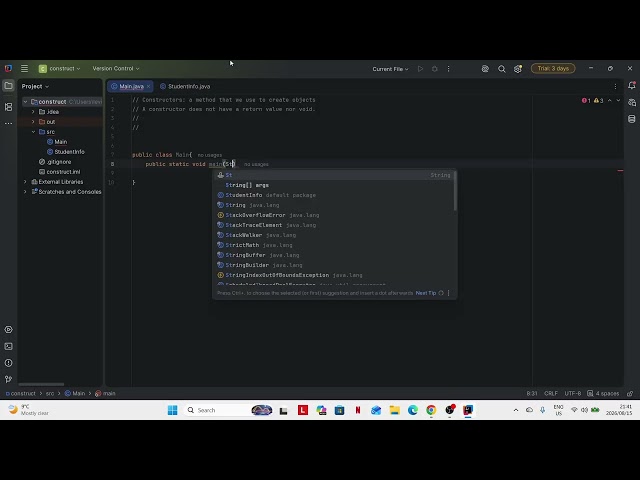The height and width of the screenshot is (480, 640).
Task: Change 4 spaces indent setting
Action: point(603,393)
